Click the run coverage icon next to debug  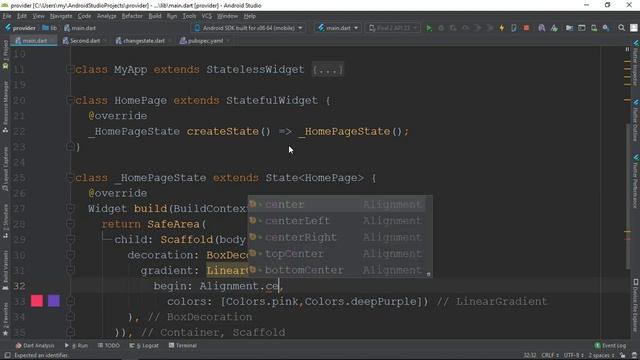[453, 28]
